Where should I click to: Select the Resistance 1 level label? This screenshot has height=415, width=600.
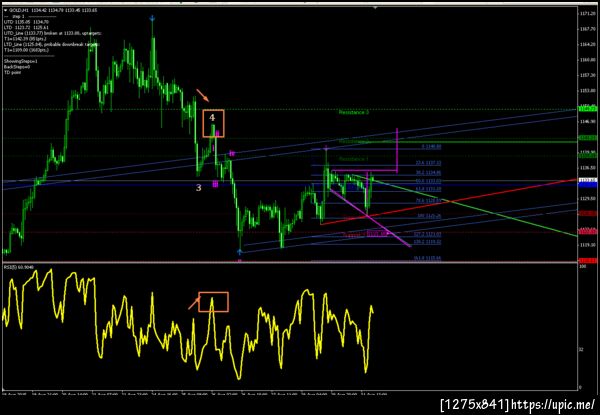click(353, 159)
